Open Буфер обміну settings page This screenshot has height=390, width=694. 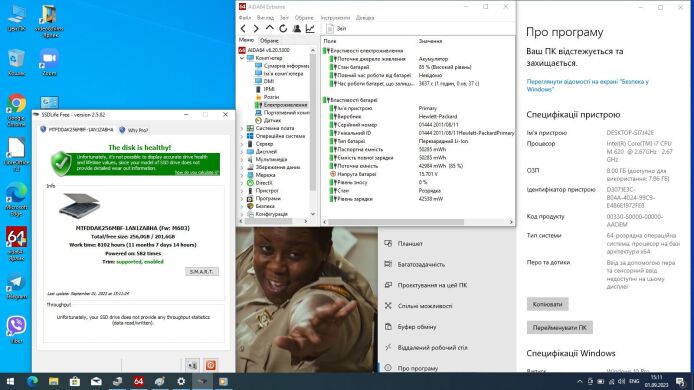pyautogui.click(x=416, y=327)
